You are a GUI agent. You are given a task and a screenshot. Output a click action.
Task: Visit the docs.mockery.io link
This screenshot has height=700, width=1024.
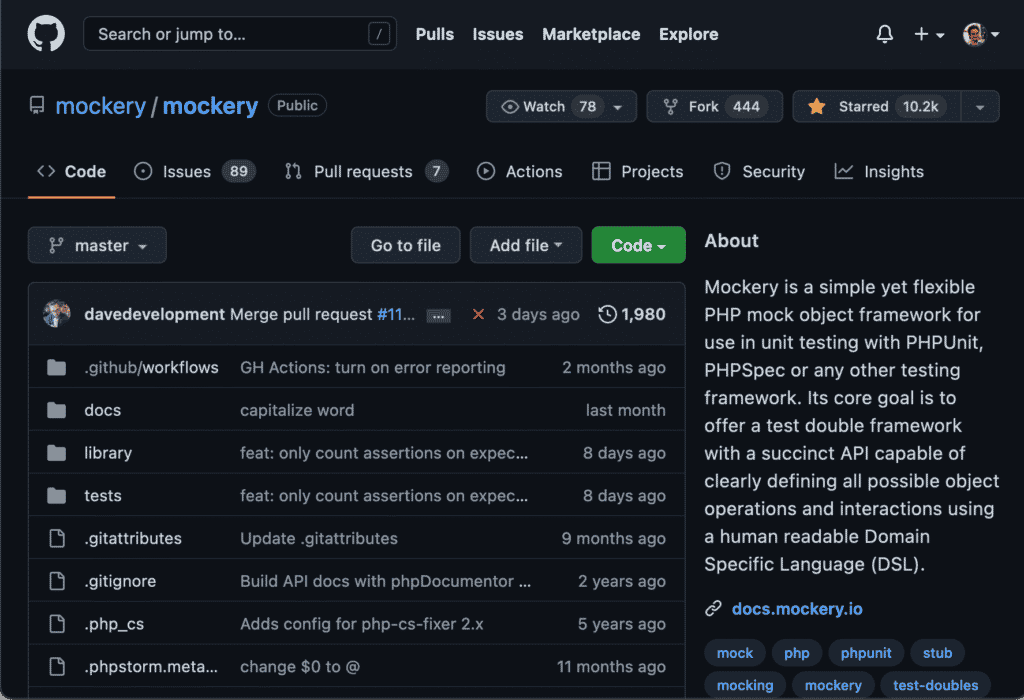pos(798,608)
